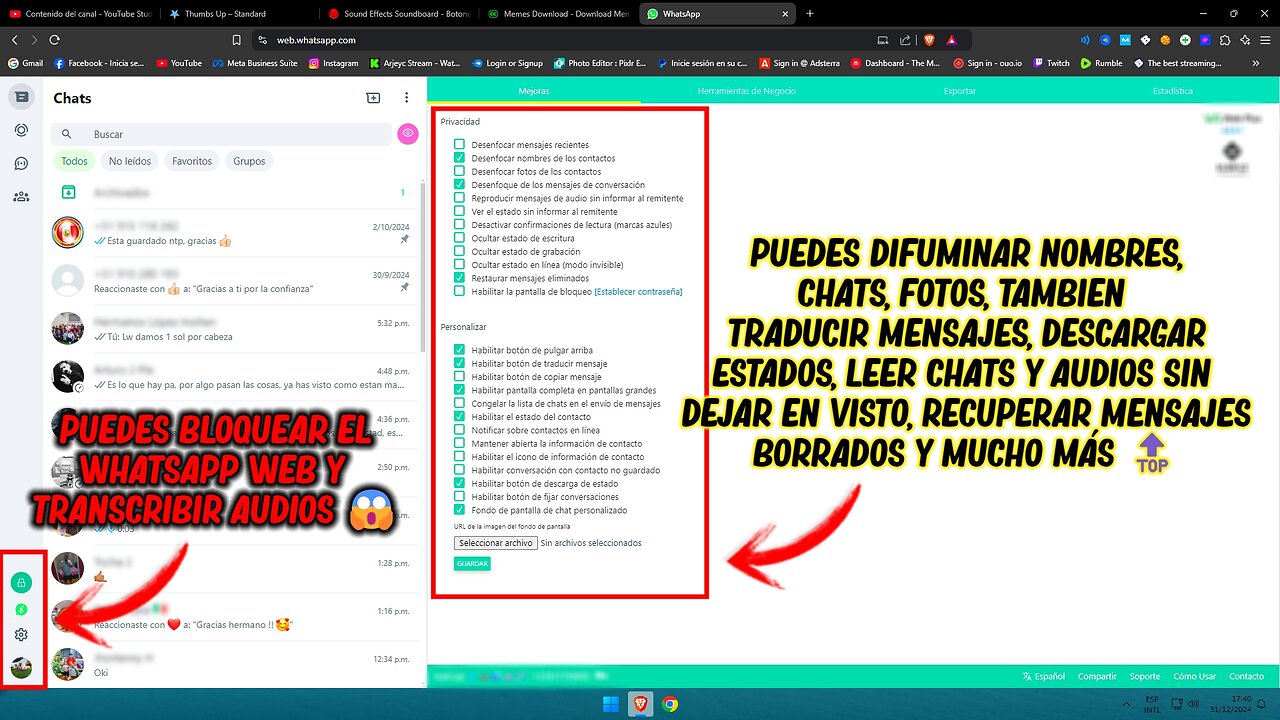
Task: Open the Twitch bookmark
Action: pyautogui.click(x=1051, y=63)
